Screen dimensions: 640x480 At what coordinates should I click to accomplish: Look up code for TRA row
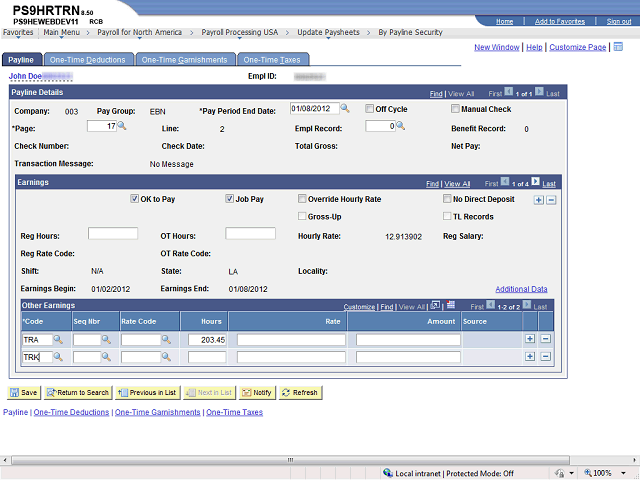click(59, 340)
